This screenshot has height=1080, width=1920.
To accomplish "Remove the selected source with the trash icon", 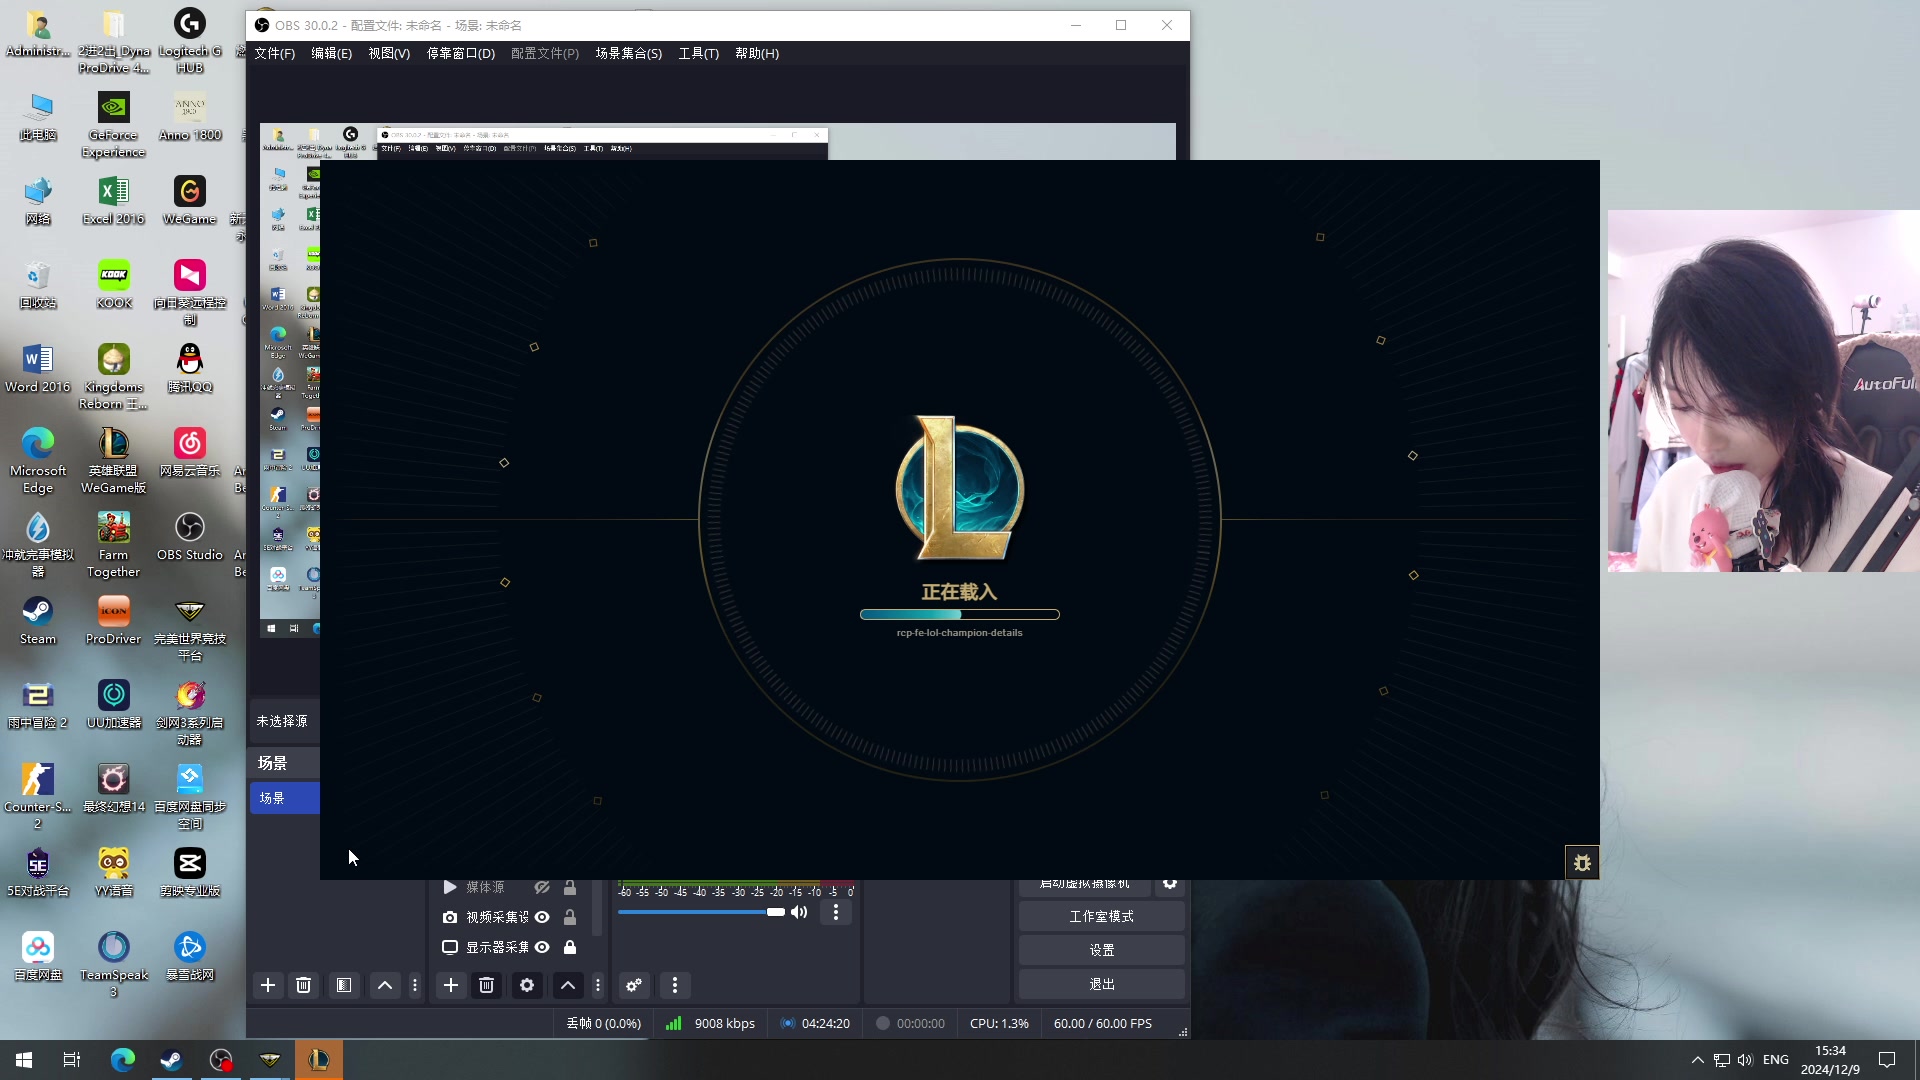I will point(487,985).
